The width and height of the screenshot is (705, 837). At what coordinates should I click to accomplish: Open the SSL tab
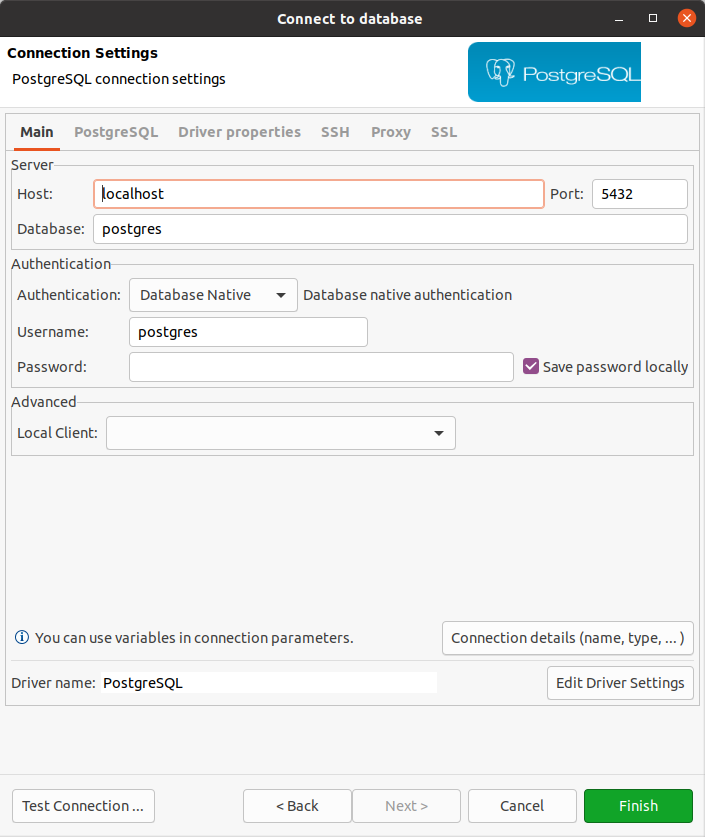[444, 132]
